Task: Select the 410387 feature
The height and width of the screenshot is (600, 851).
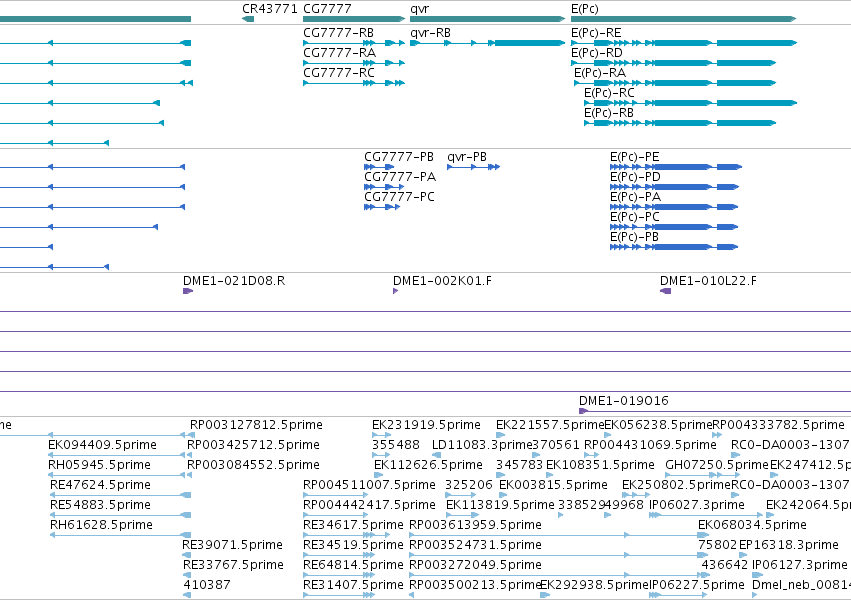Action: click(x=187, y=596)
